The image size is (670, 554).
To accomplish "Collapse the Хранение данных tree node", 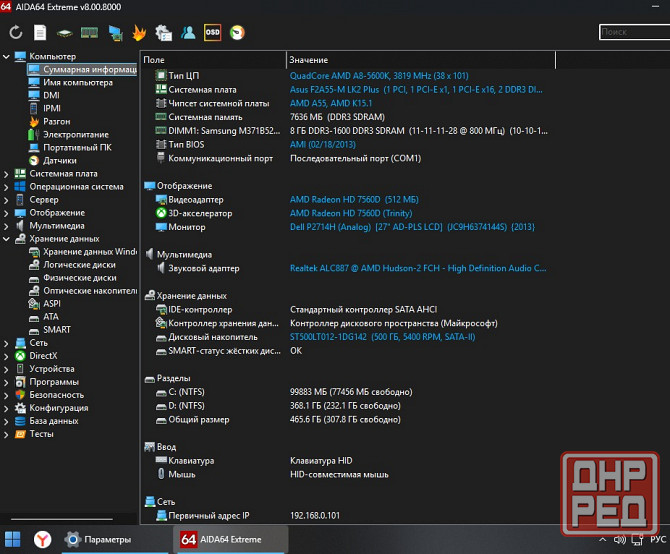I will click(7, 239).
